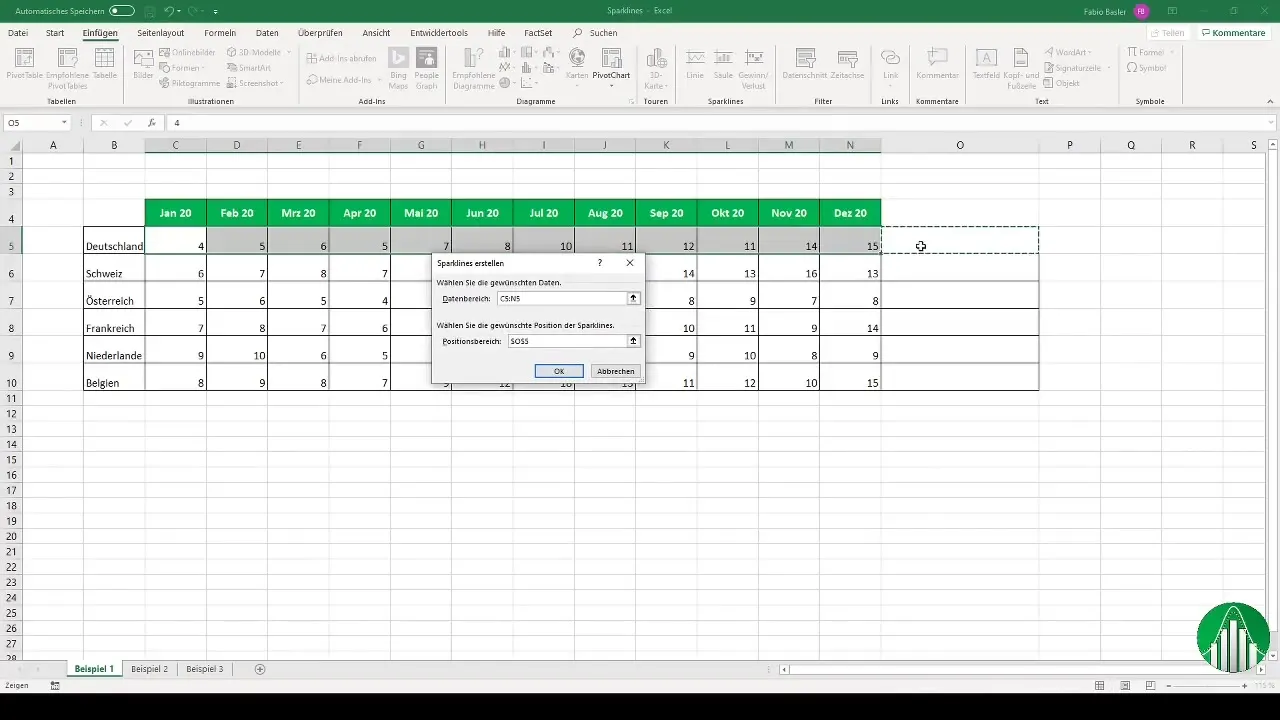Open the WordArt dropdown
1280x720 pixels.
tap(1090, 52)
